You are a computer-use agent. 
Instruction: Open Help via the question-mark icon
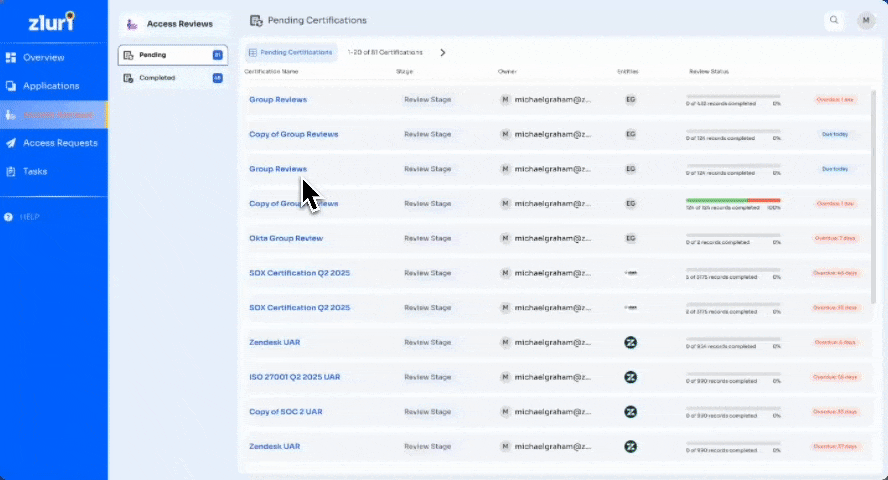[x=8, y=217]
